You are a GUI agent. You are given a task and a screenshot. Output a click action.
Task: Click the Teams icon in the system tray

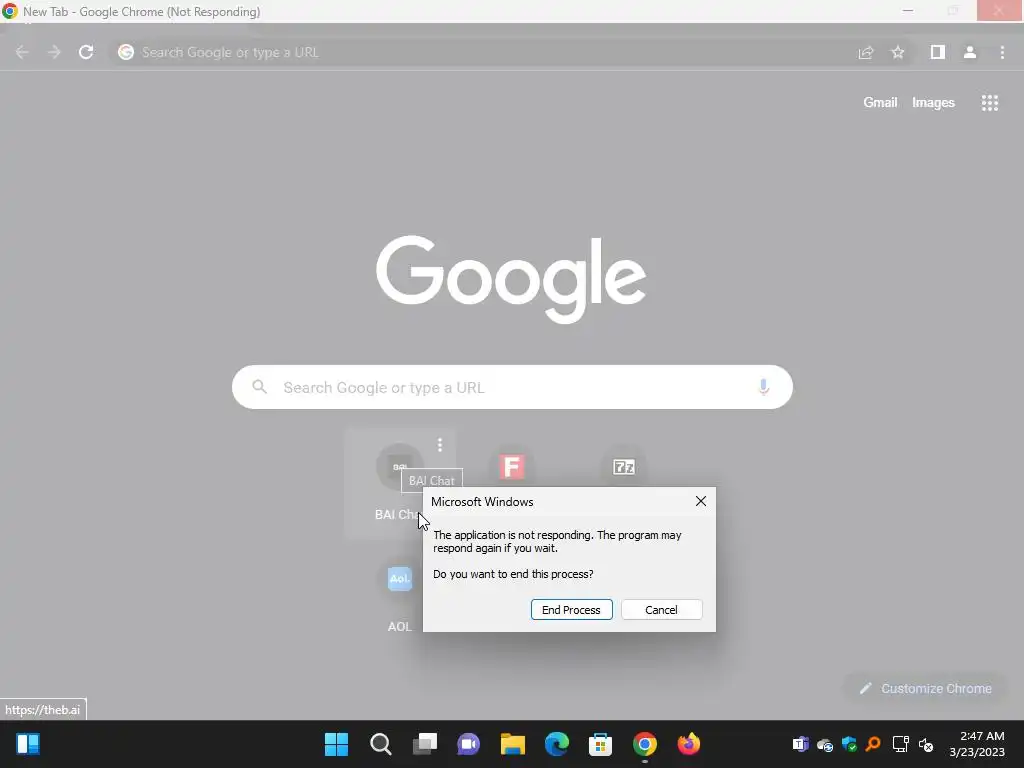click(800, 744)
